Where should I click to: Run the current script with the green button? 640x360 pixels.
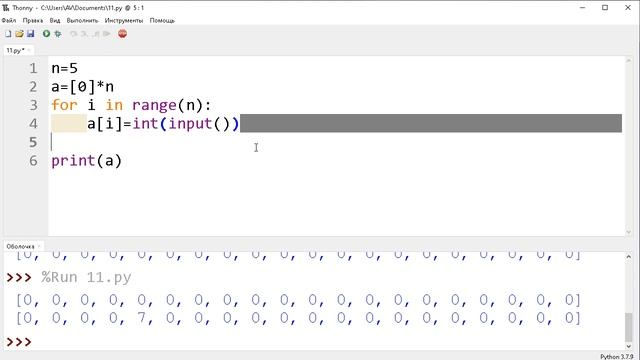(x=47, y=34)
